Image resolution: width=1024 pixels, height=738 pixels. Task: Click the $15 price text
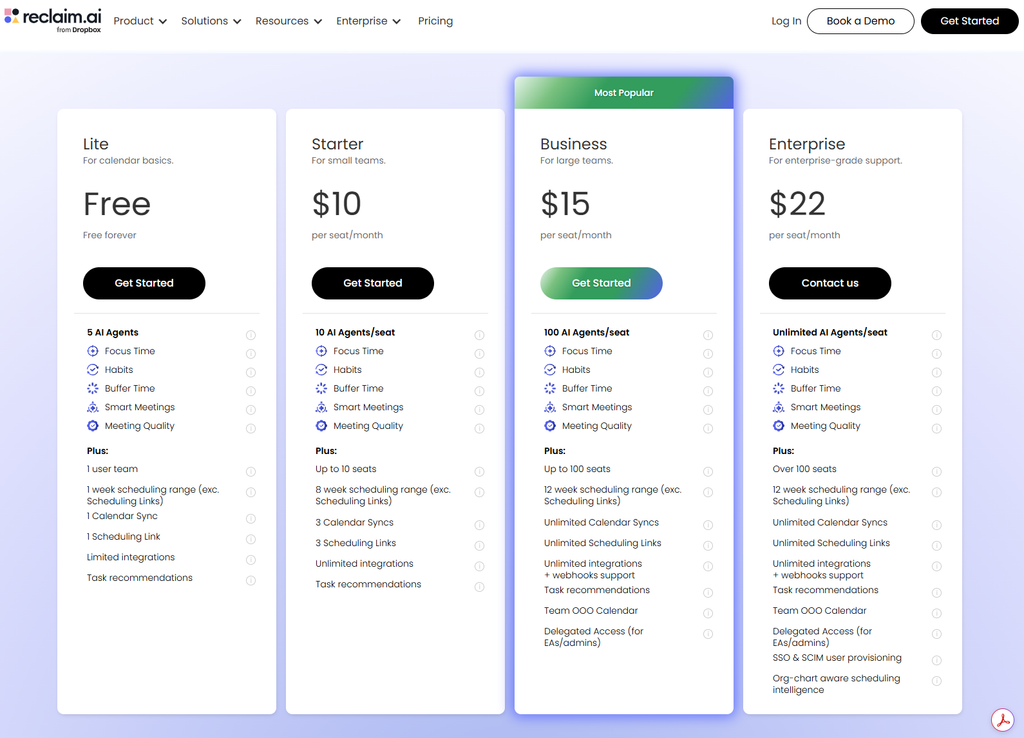(565, 204)
